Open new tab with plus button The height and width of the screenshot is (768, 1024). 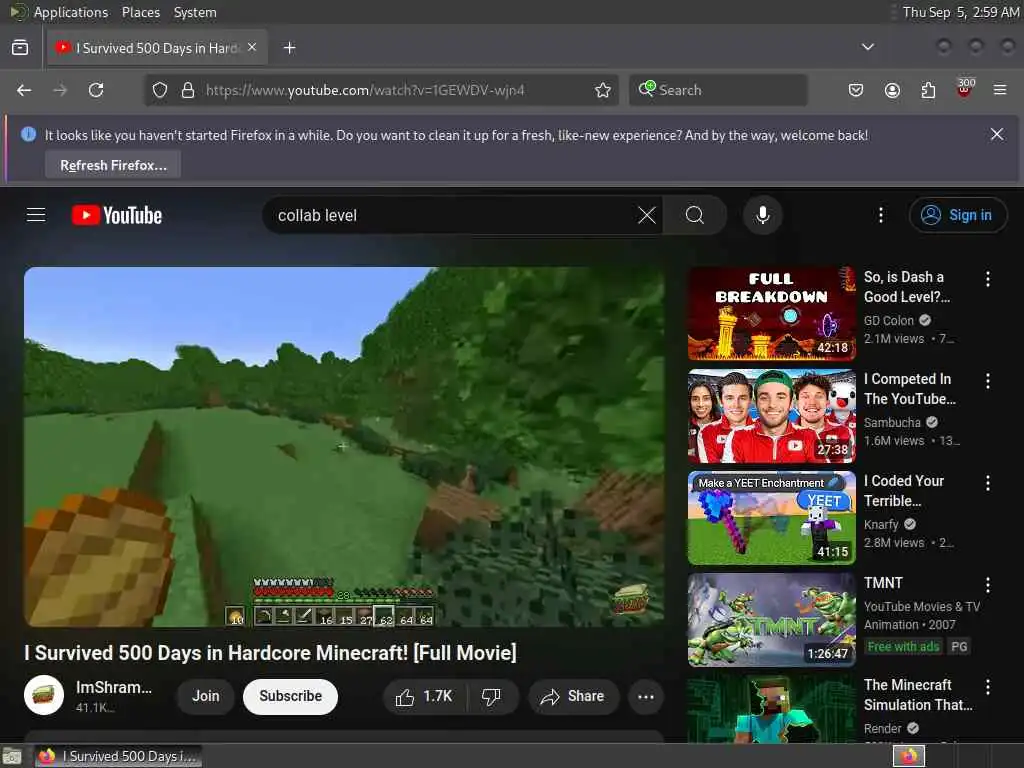(x=289, y=48)
